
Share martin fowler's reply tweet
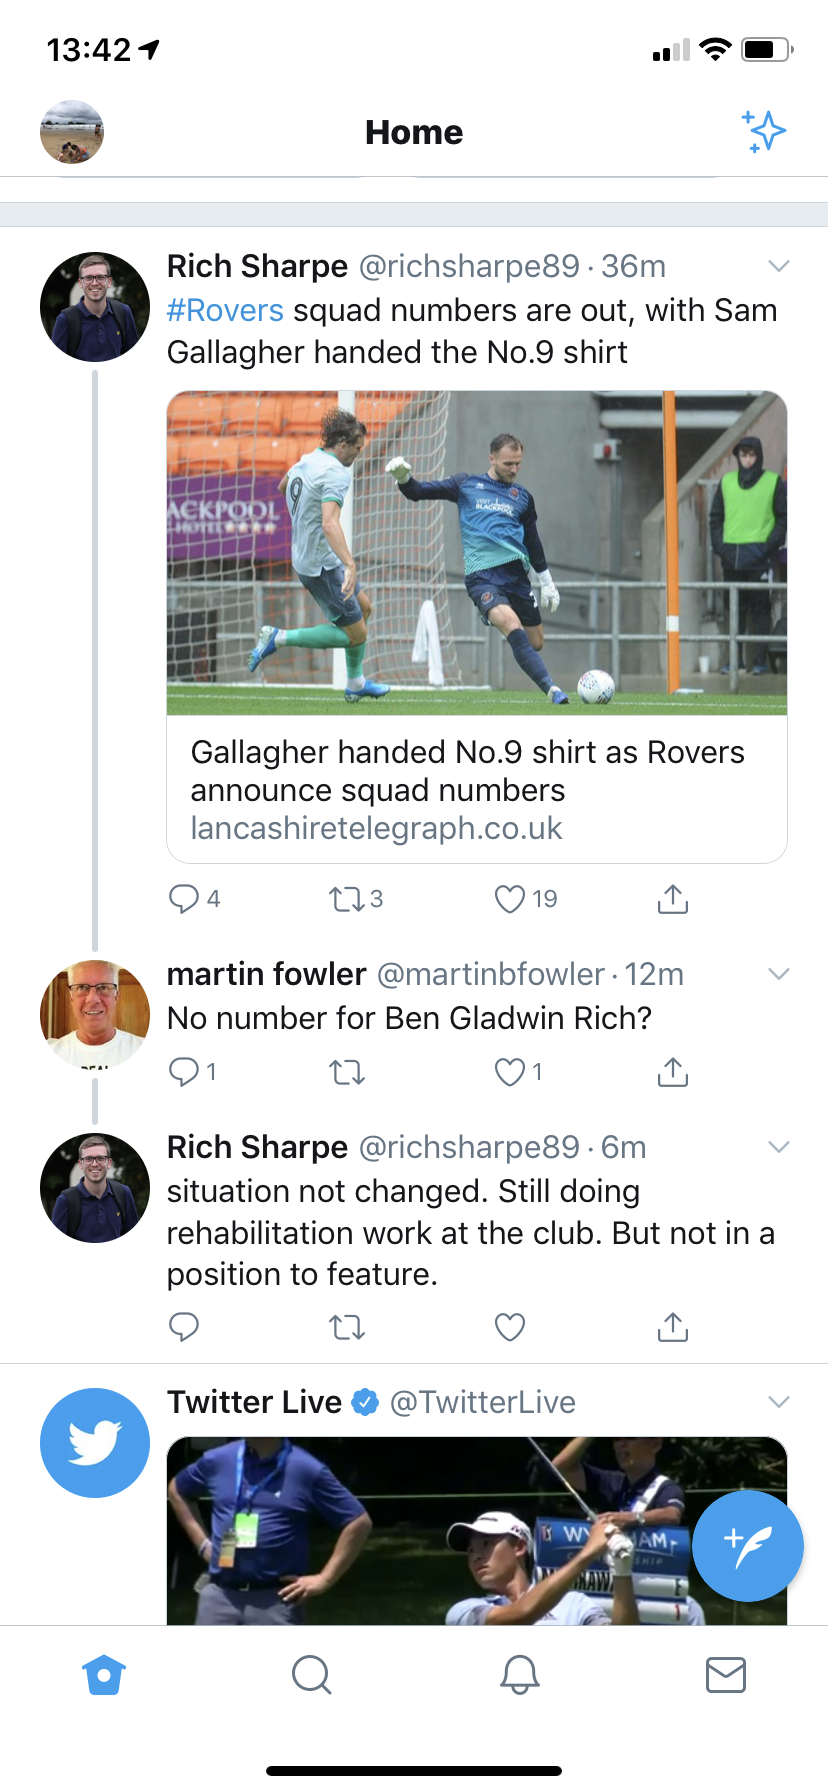673,1072
